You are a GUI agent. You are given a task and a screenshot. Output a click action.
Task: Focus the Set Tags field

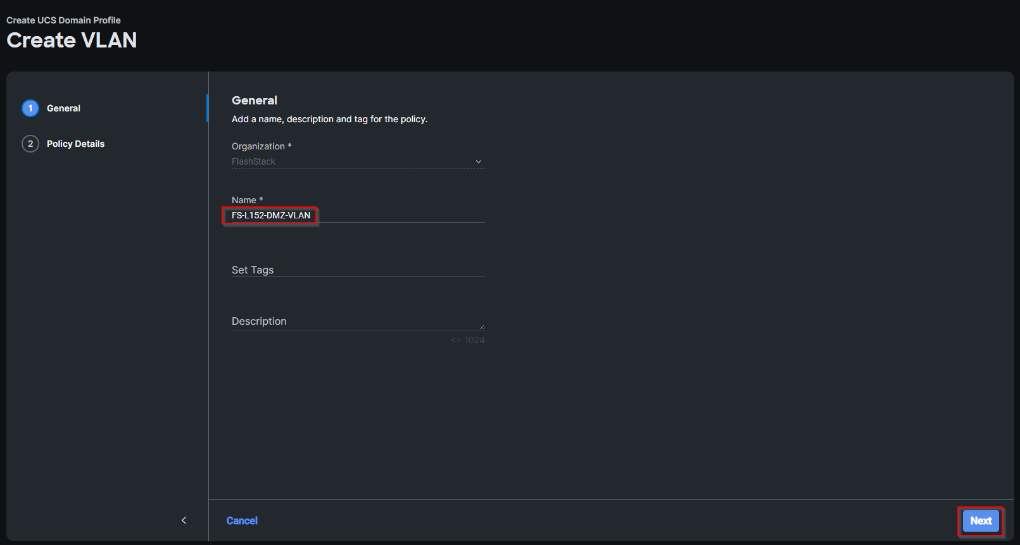[x=357, y=270]
